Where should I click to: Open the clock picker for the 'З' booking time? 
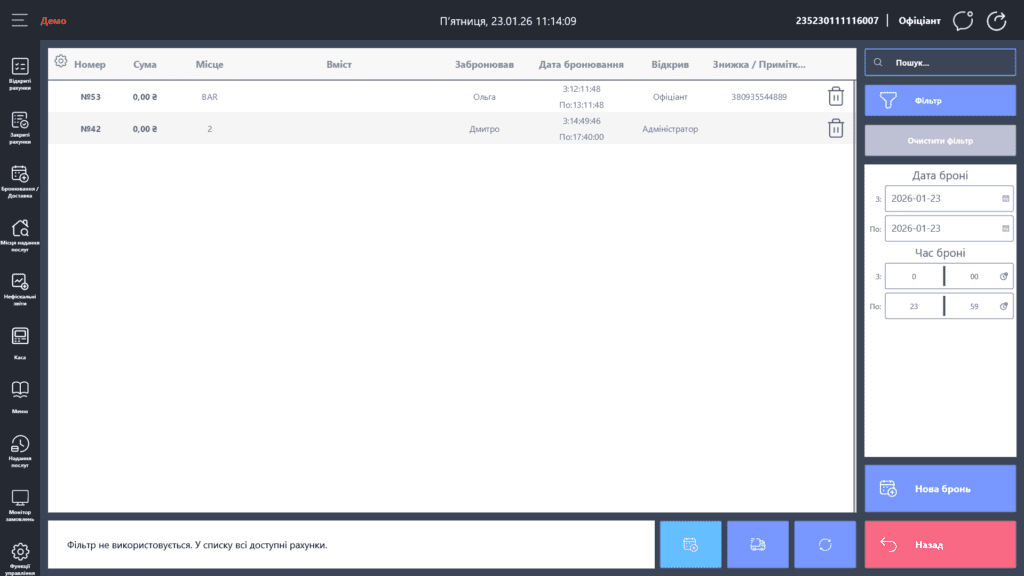(1005, 277)
